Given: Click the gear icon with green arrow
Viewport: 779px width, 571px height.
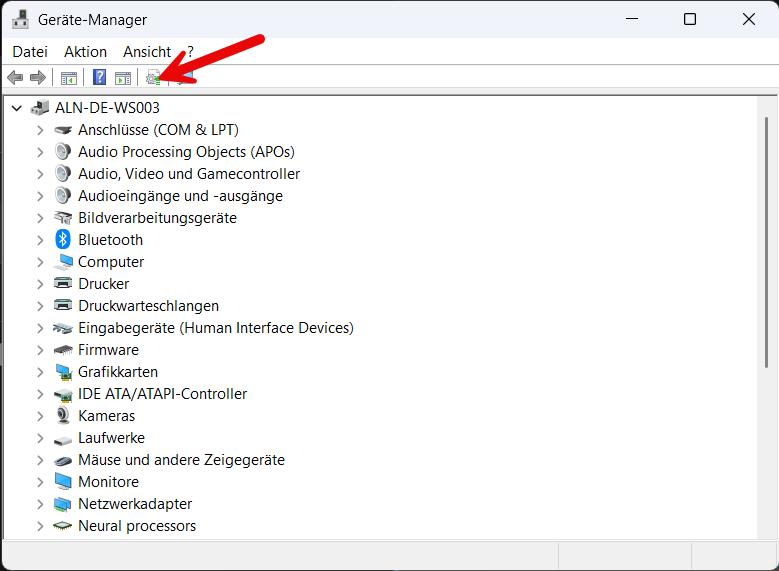Looking at the screenshot, I should pyautogui.click(x=153, y=78).
